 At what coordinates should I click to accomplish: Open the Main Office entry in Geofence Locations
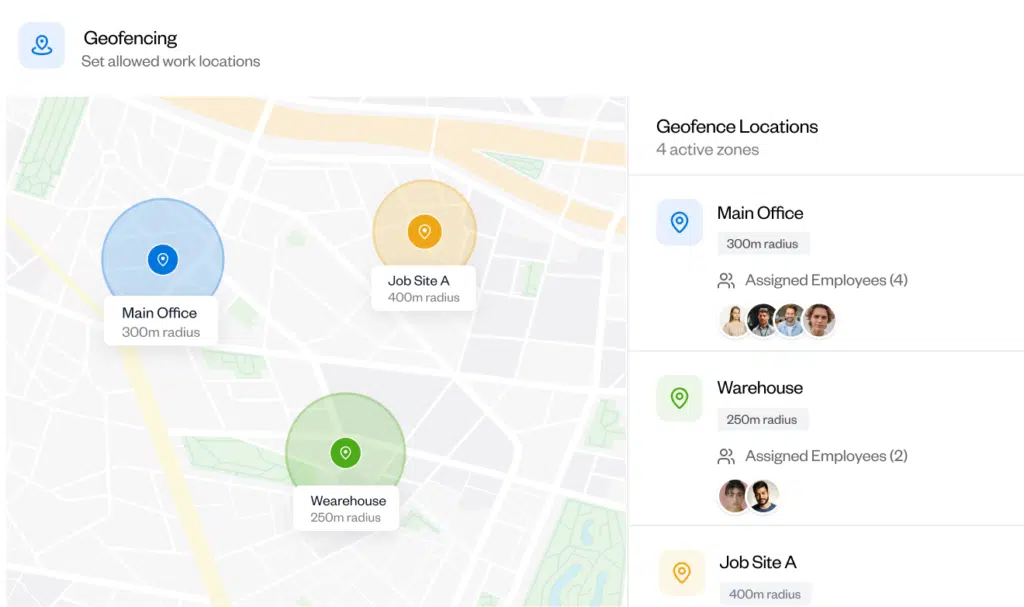[x=760, y=213]
